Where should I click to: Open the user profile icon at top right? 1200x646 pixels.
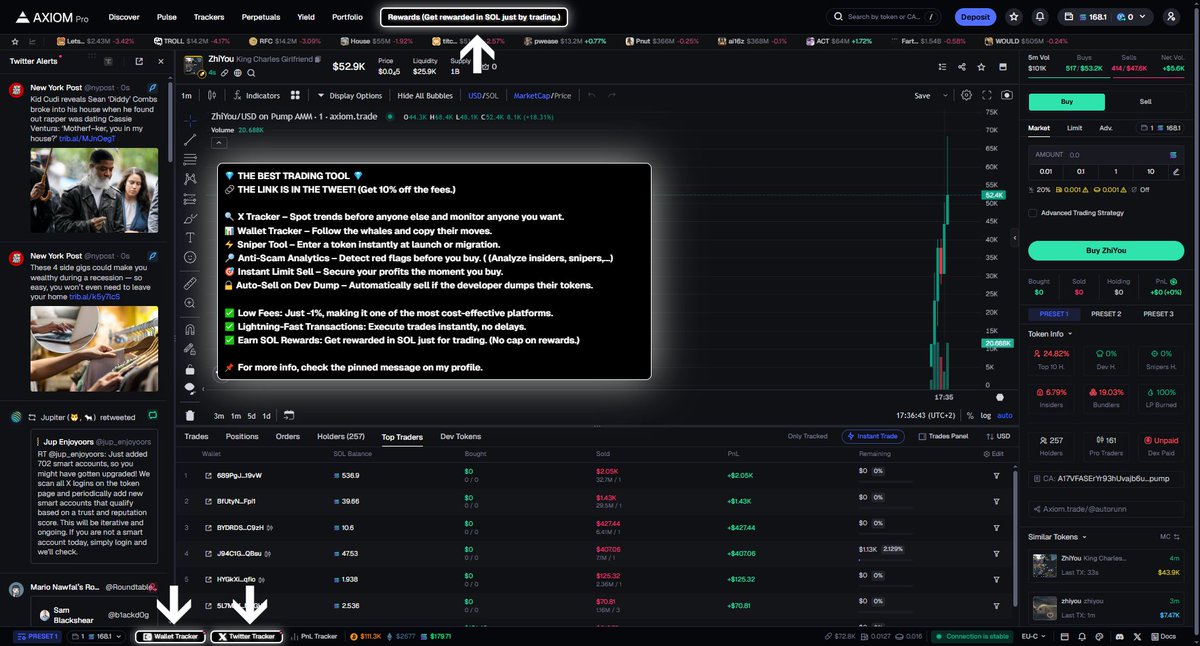click(1171, 17)
